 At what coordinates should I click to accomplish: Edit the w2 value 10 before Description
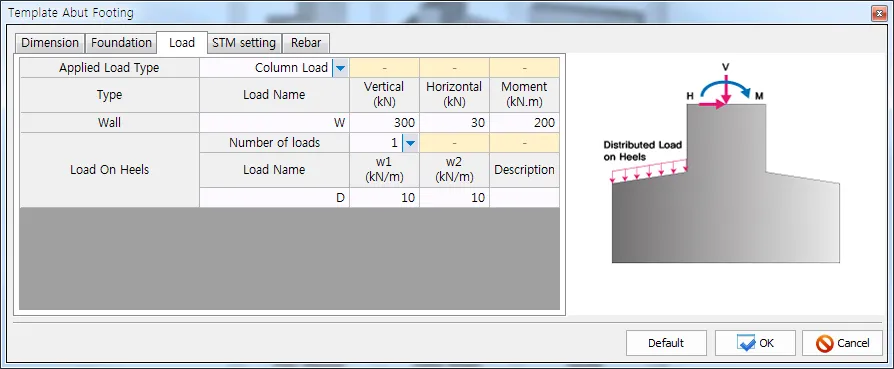coord(454,198)
